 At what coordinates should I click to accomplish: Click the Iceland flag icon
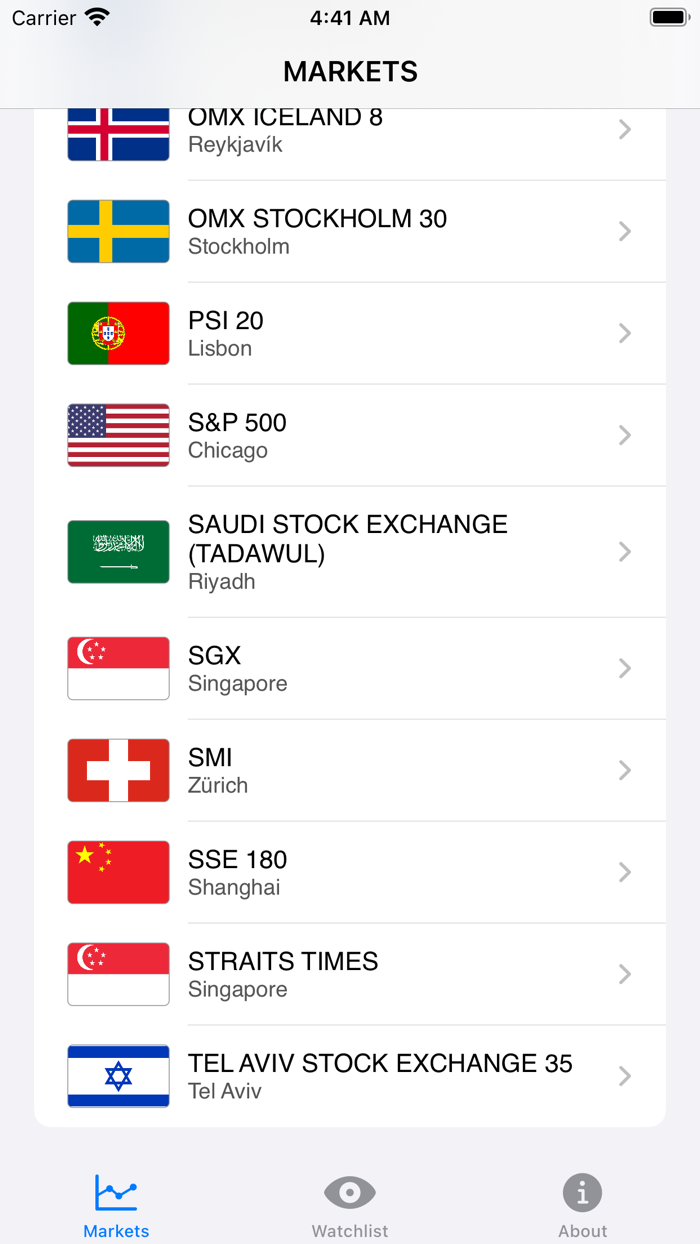[x=117, y=132]
